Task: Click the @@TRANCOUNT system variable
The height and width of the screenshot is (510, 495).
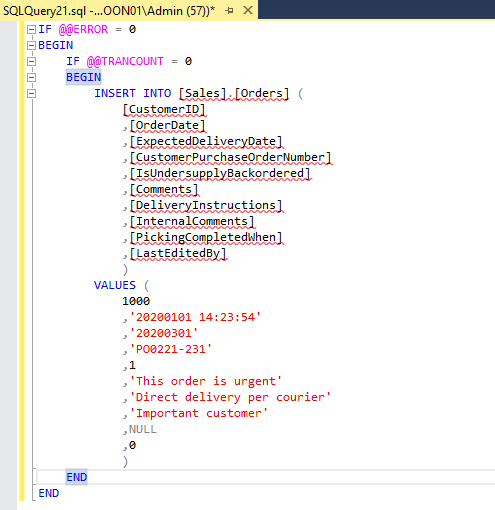Action: pos(125,61)
